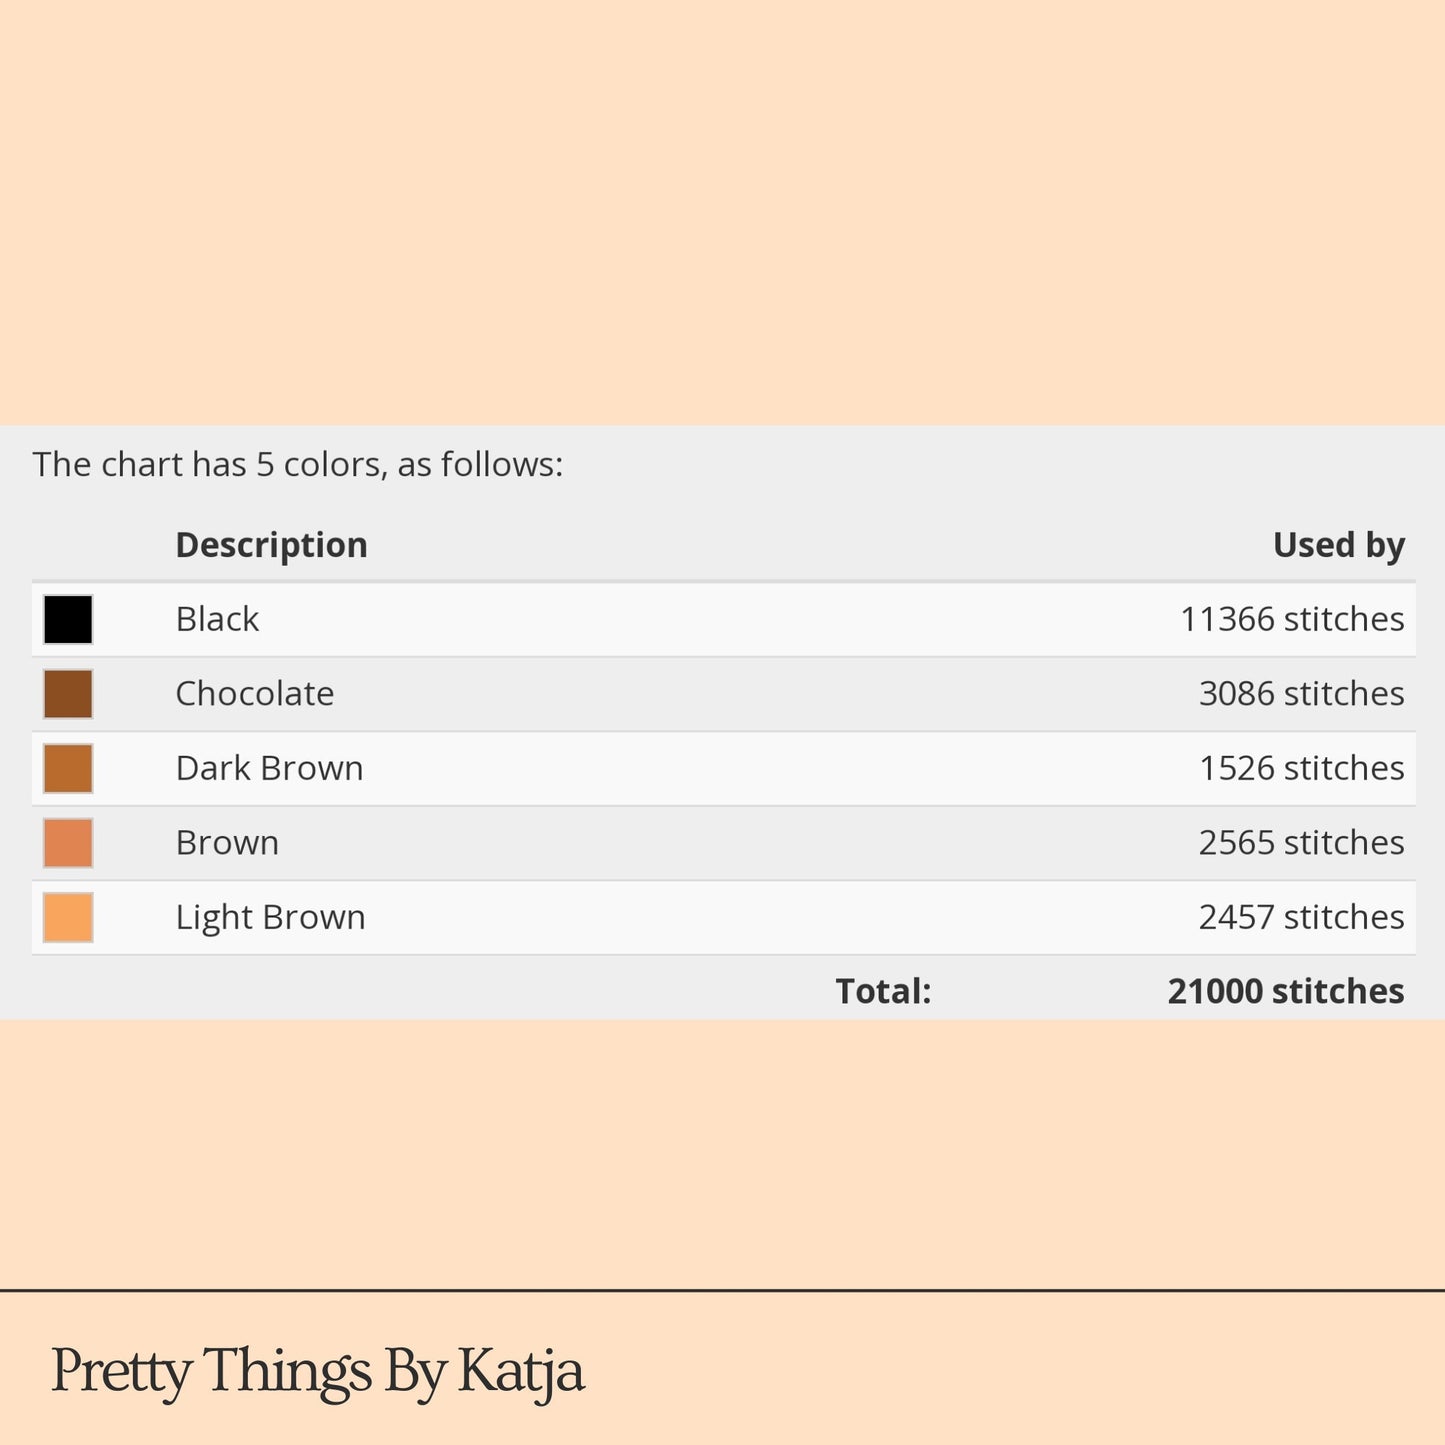Click the Pretty Things By Katja text
Viewport: 1445px width, 1445px height.
(x=318, y=1371)
